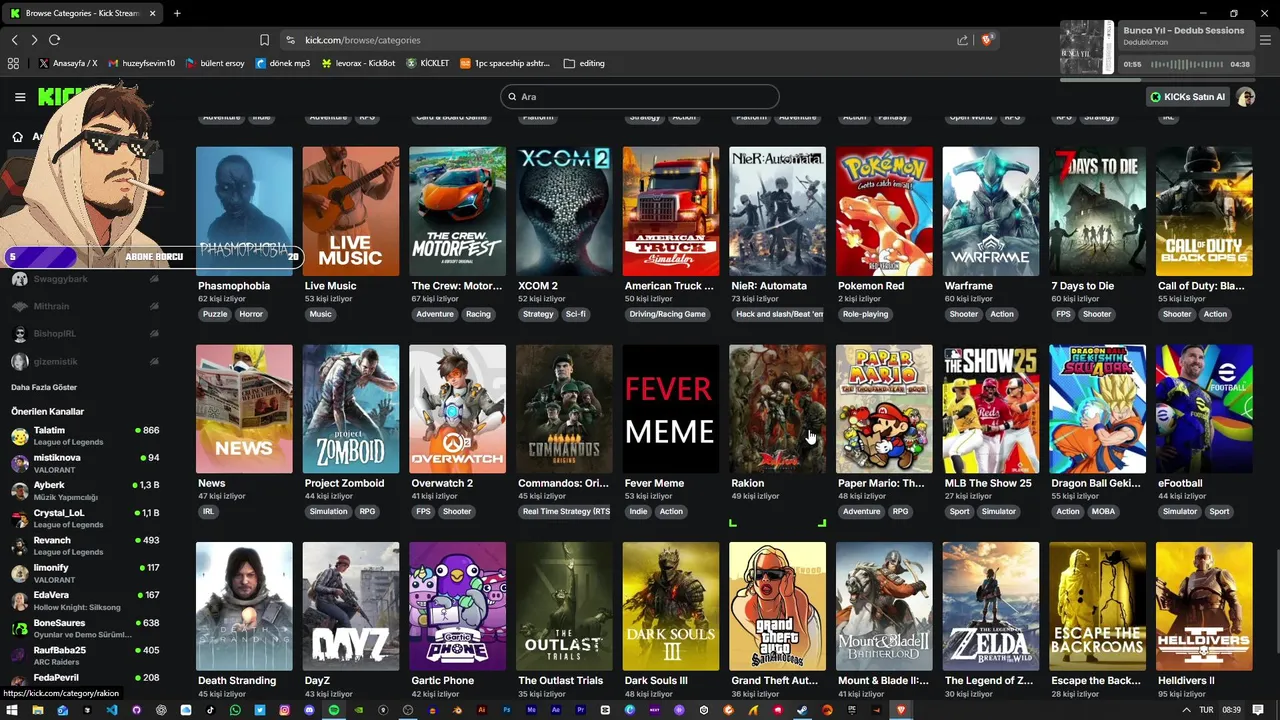Open the Warframe category cover

point(991,211)
